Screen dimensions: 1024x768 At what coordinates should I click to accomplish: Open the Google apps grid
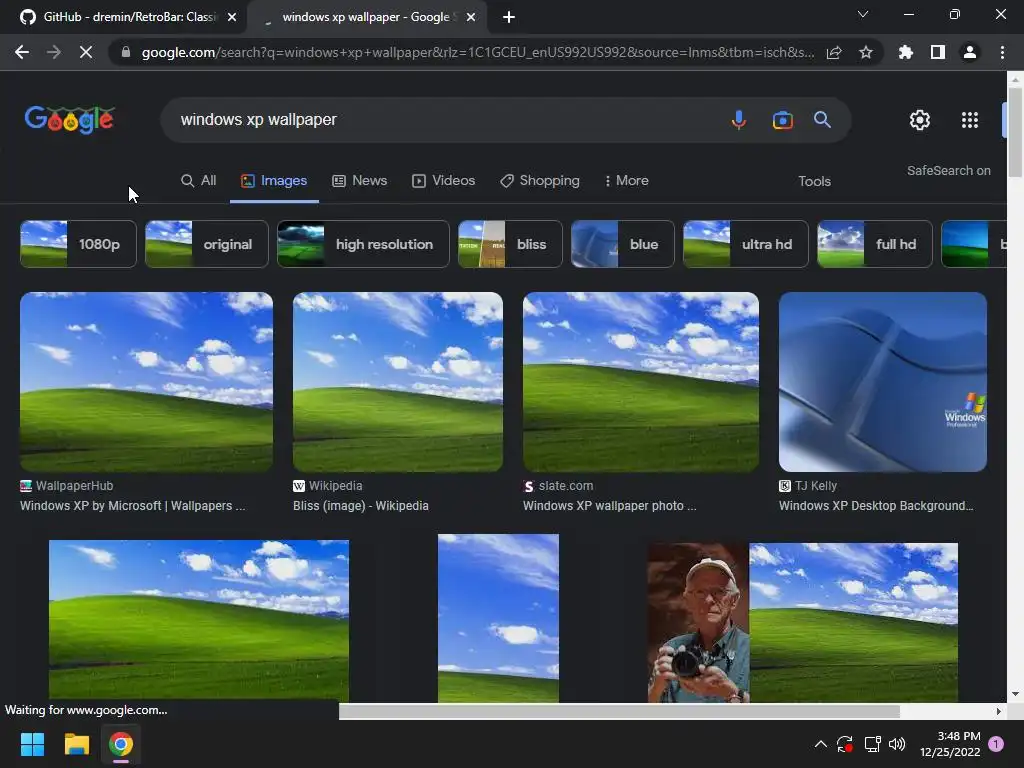(970, 120)
